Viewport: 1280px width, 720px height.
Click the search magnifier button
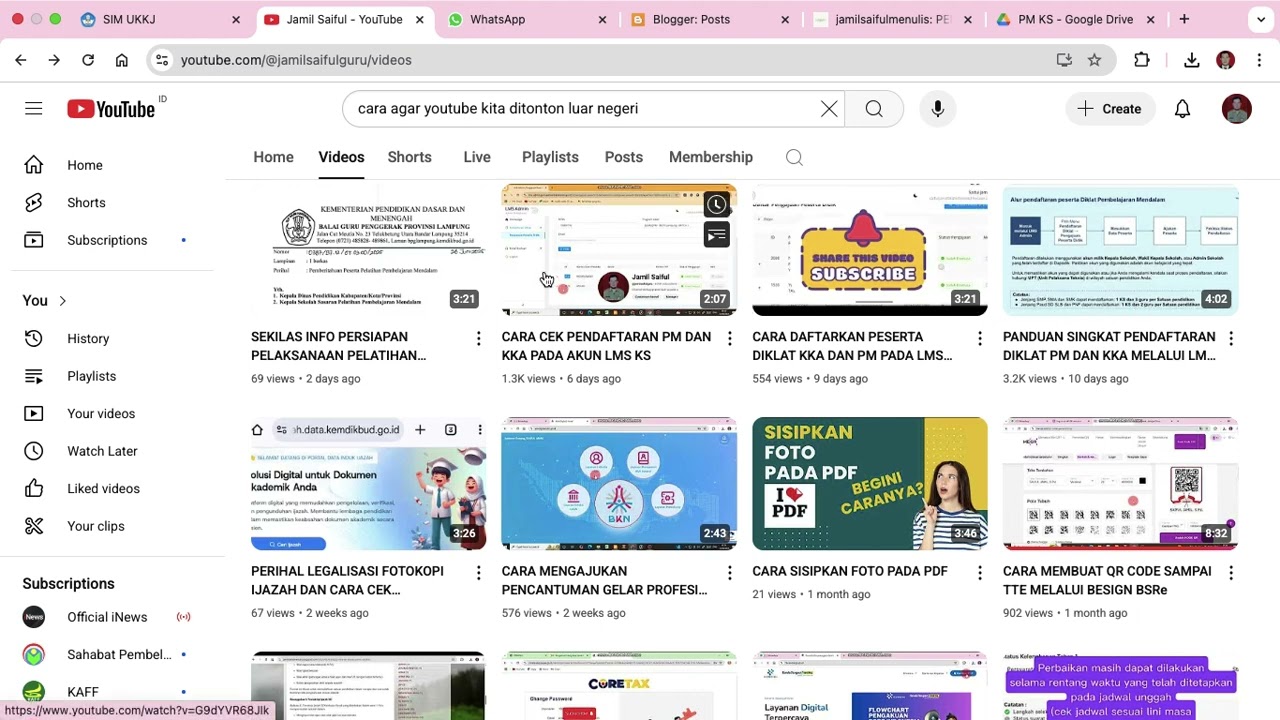click(x=874, y=109)
